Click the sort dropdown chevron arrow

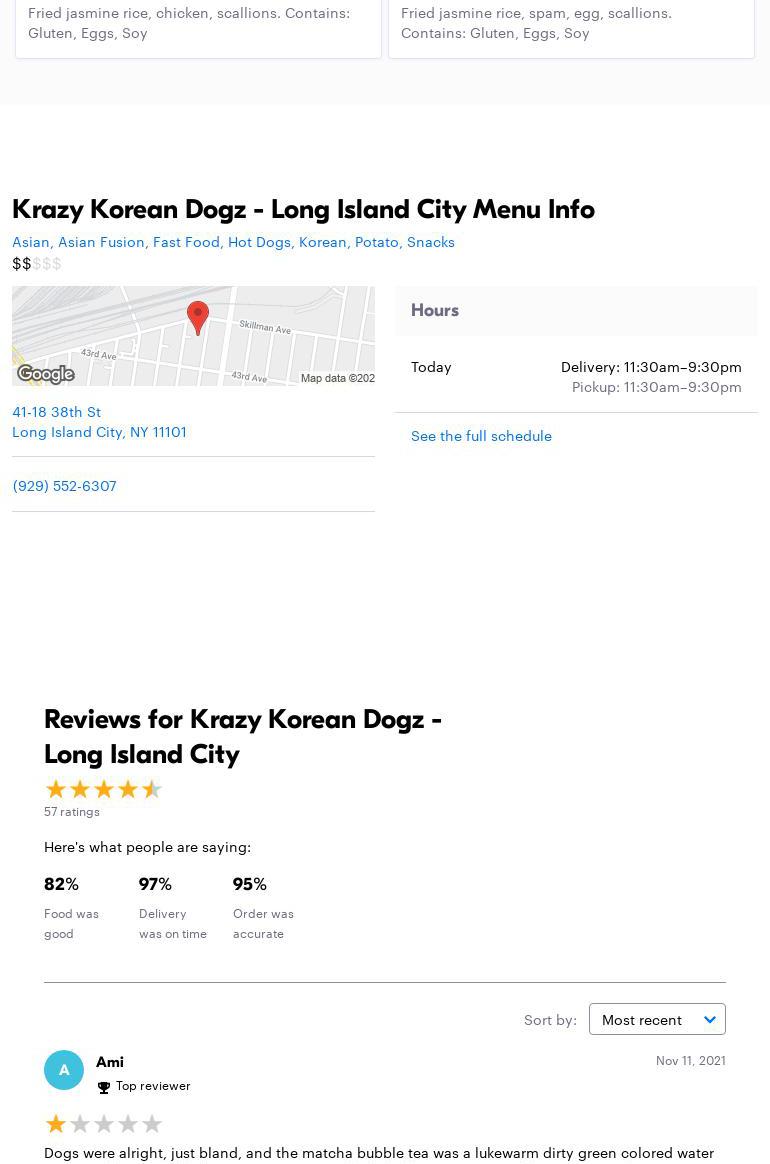pos(710,1019)
